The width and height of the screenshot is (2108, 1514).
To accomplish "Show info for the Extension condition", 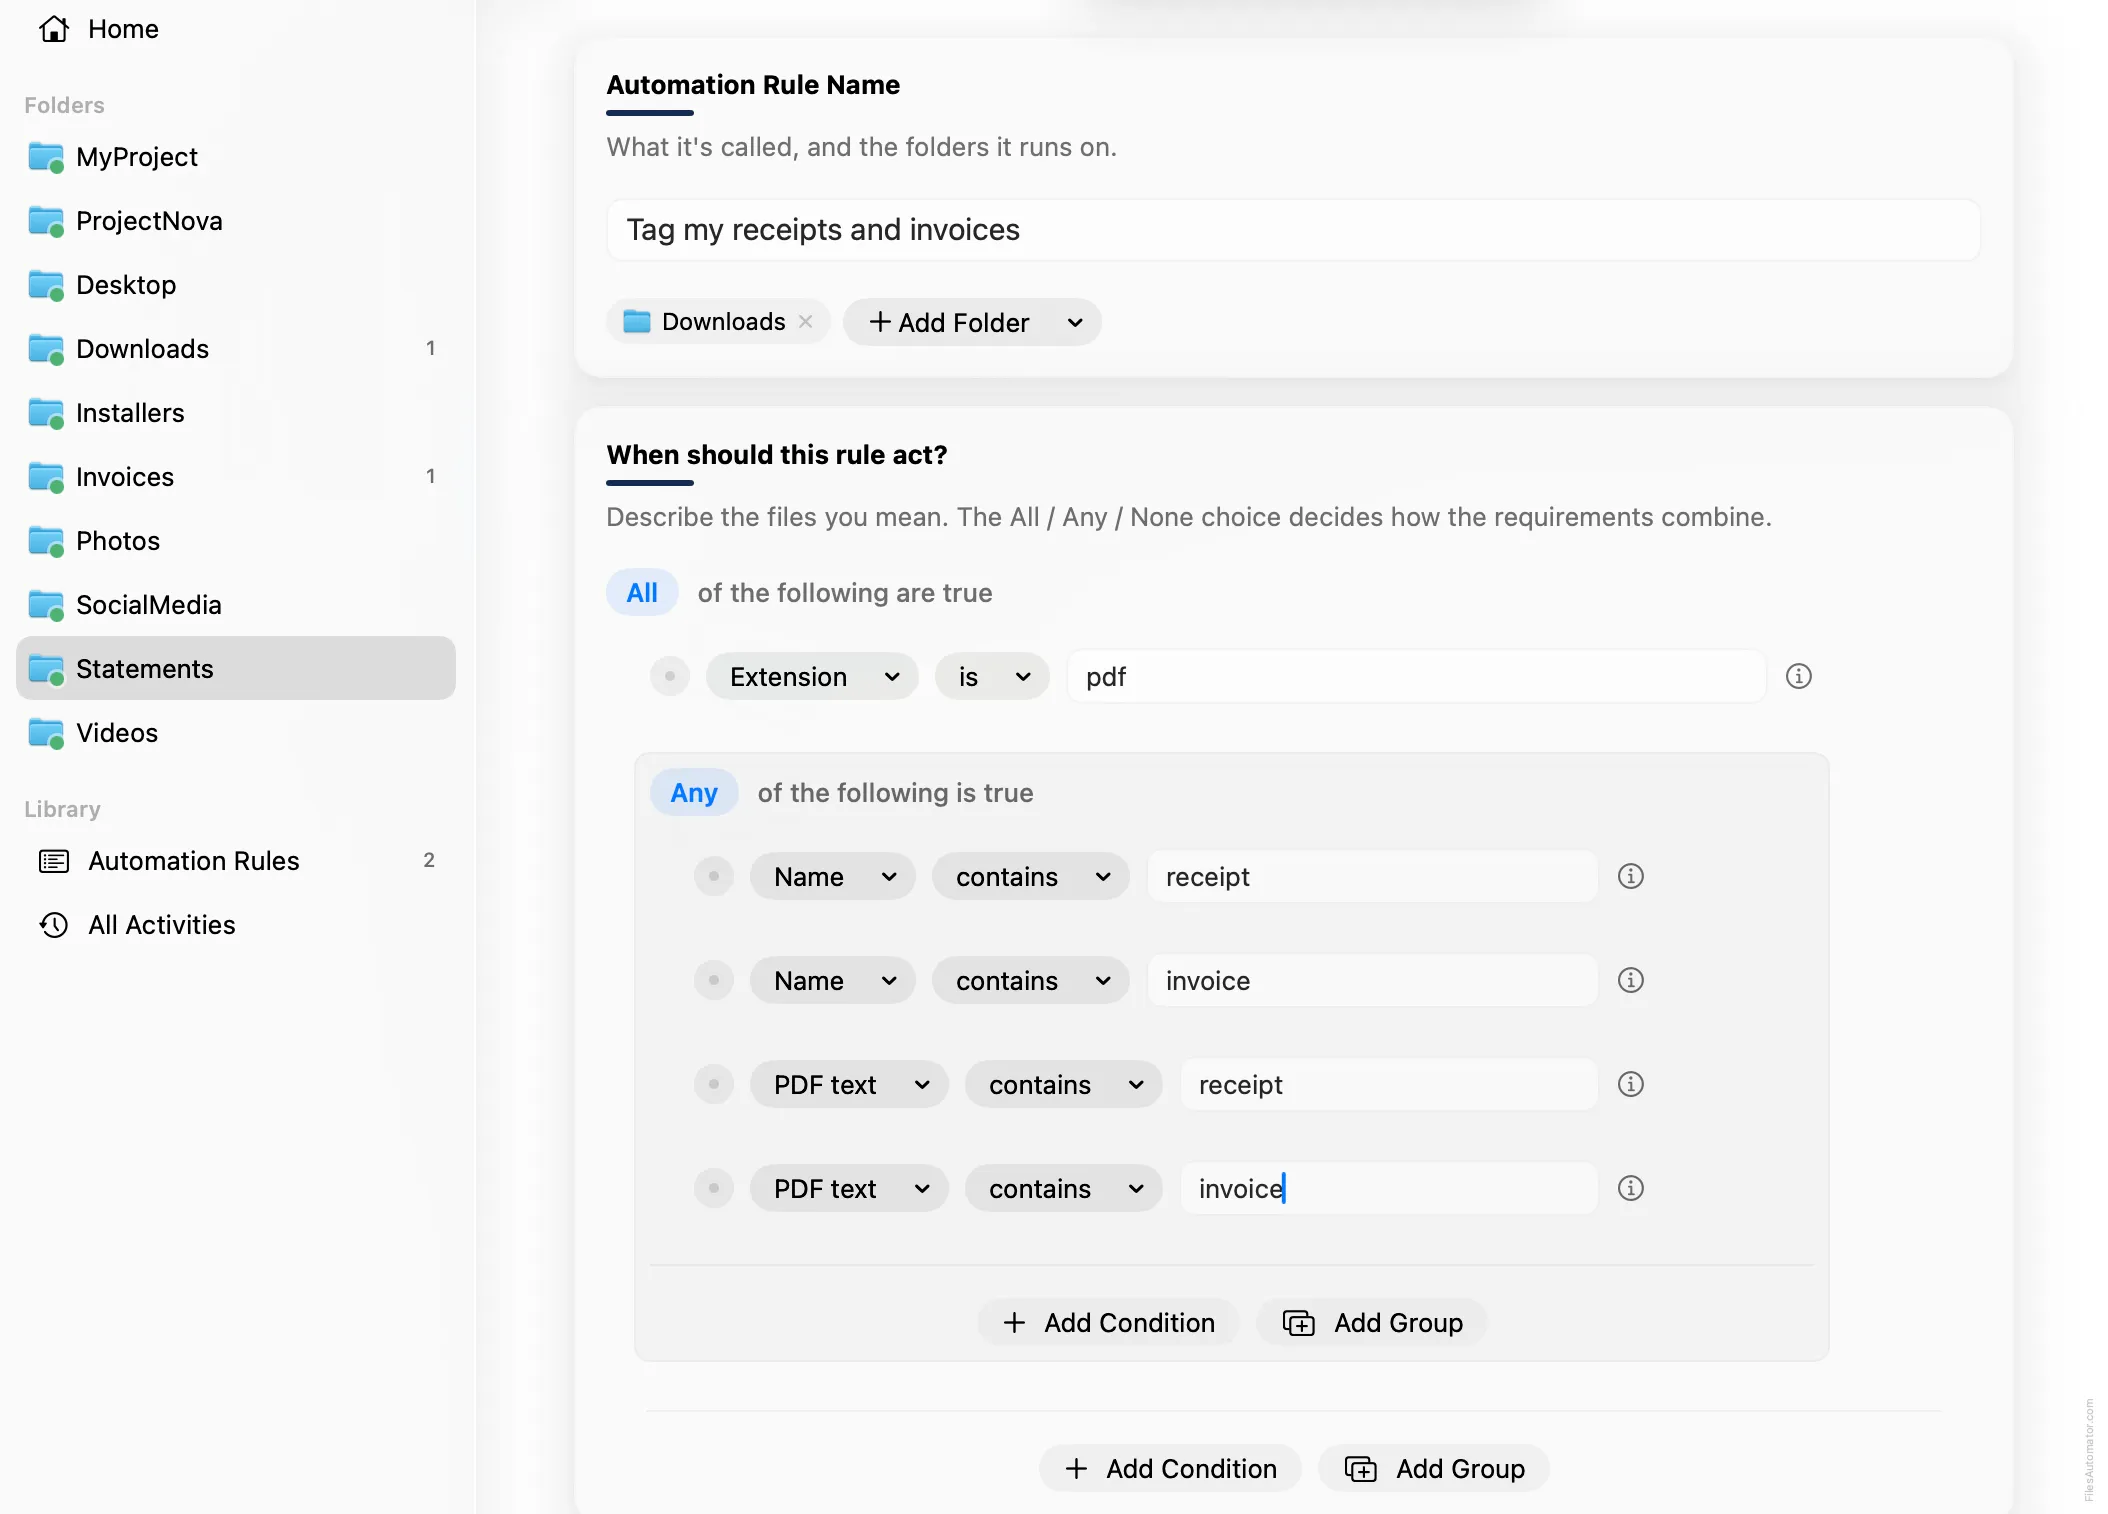I will coord(1799,677).
